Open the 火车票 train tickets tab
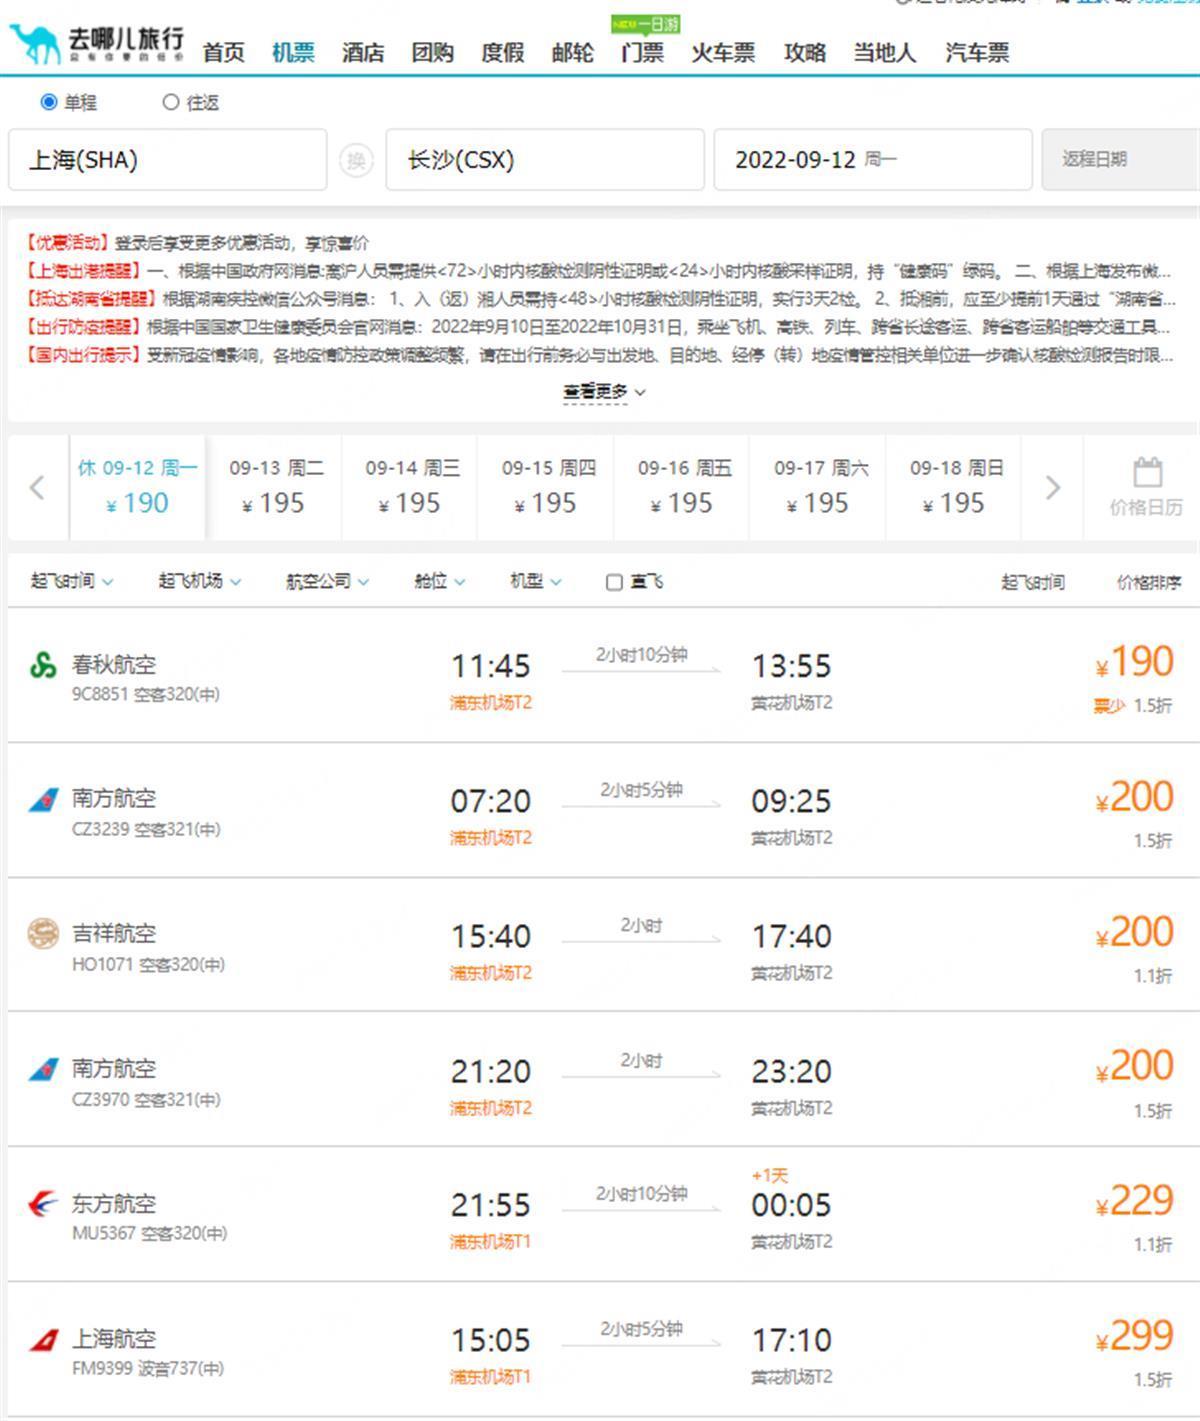This screenshot has height=1421, width=1200. 723,52
